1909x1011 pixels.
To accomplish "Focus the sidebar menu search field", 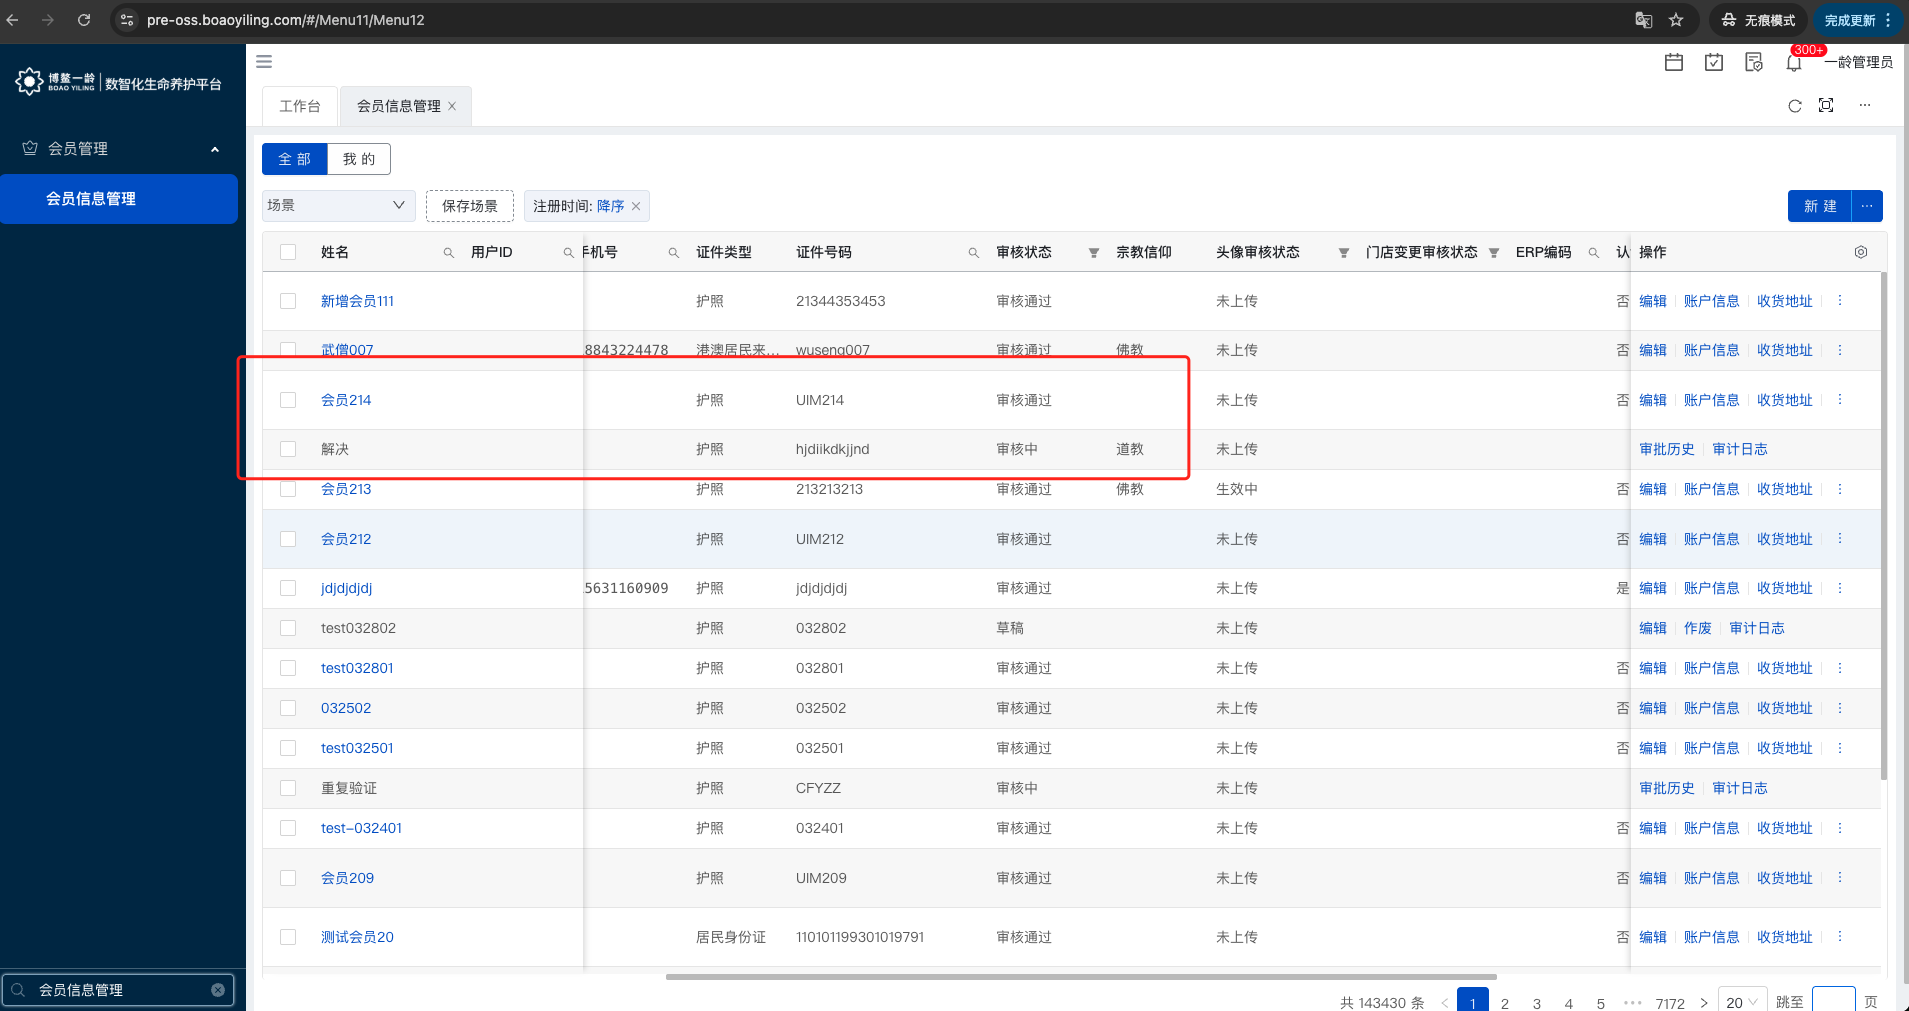I will [118, 990].
